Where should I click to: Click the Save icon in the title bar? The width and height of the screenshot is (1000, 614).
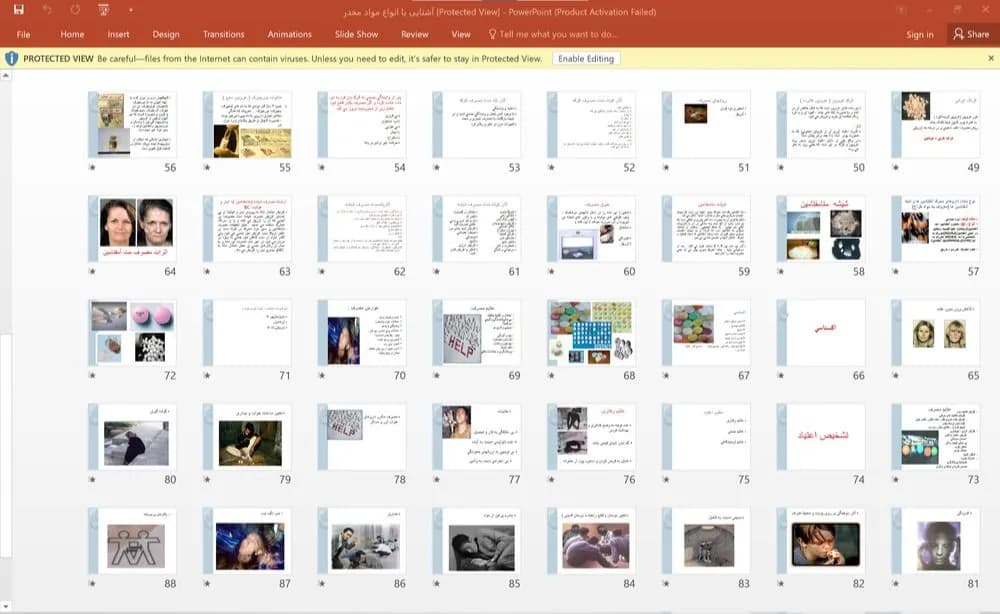coord(18,10)
